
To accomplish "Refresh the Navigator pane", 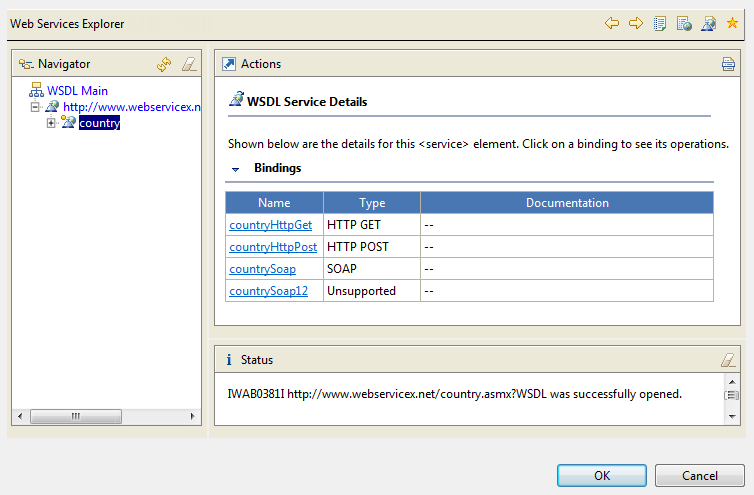I will tap(165, 64).
